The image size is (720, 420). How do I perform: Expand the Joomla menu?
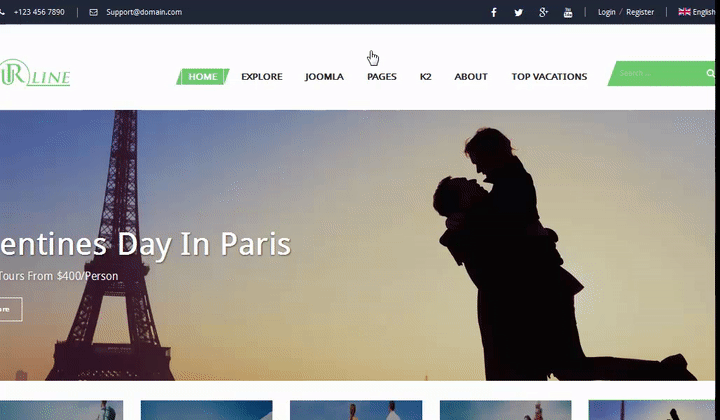coord(324,77)
